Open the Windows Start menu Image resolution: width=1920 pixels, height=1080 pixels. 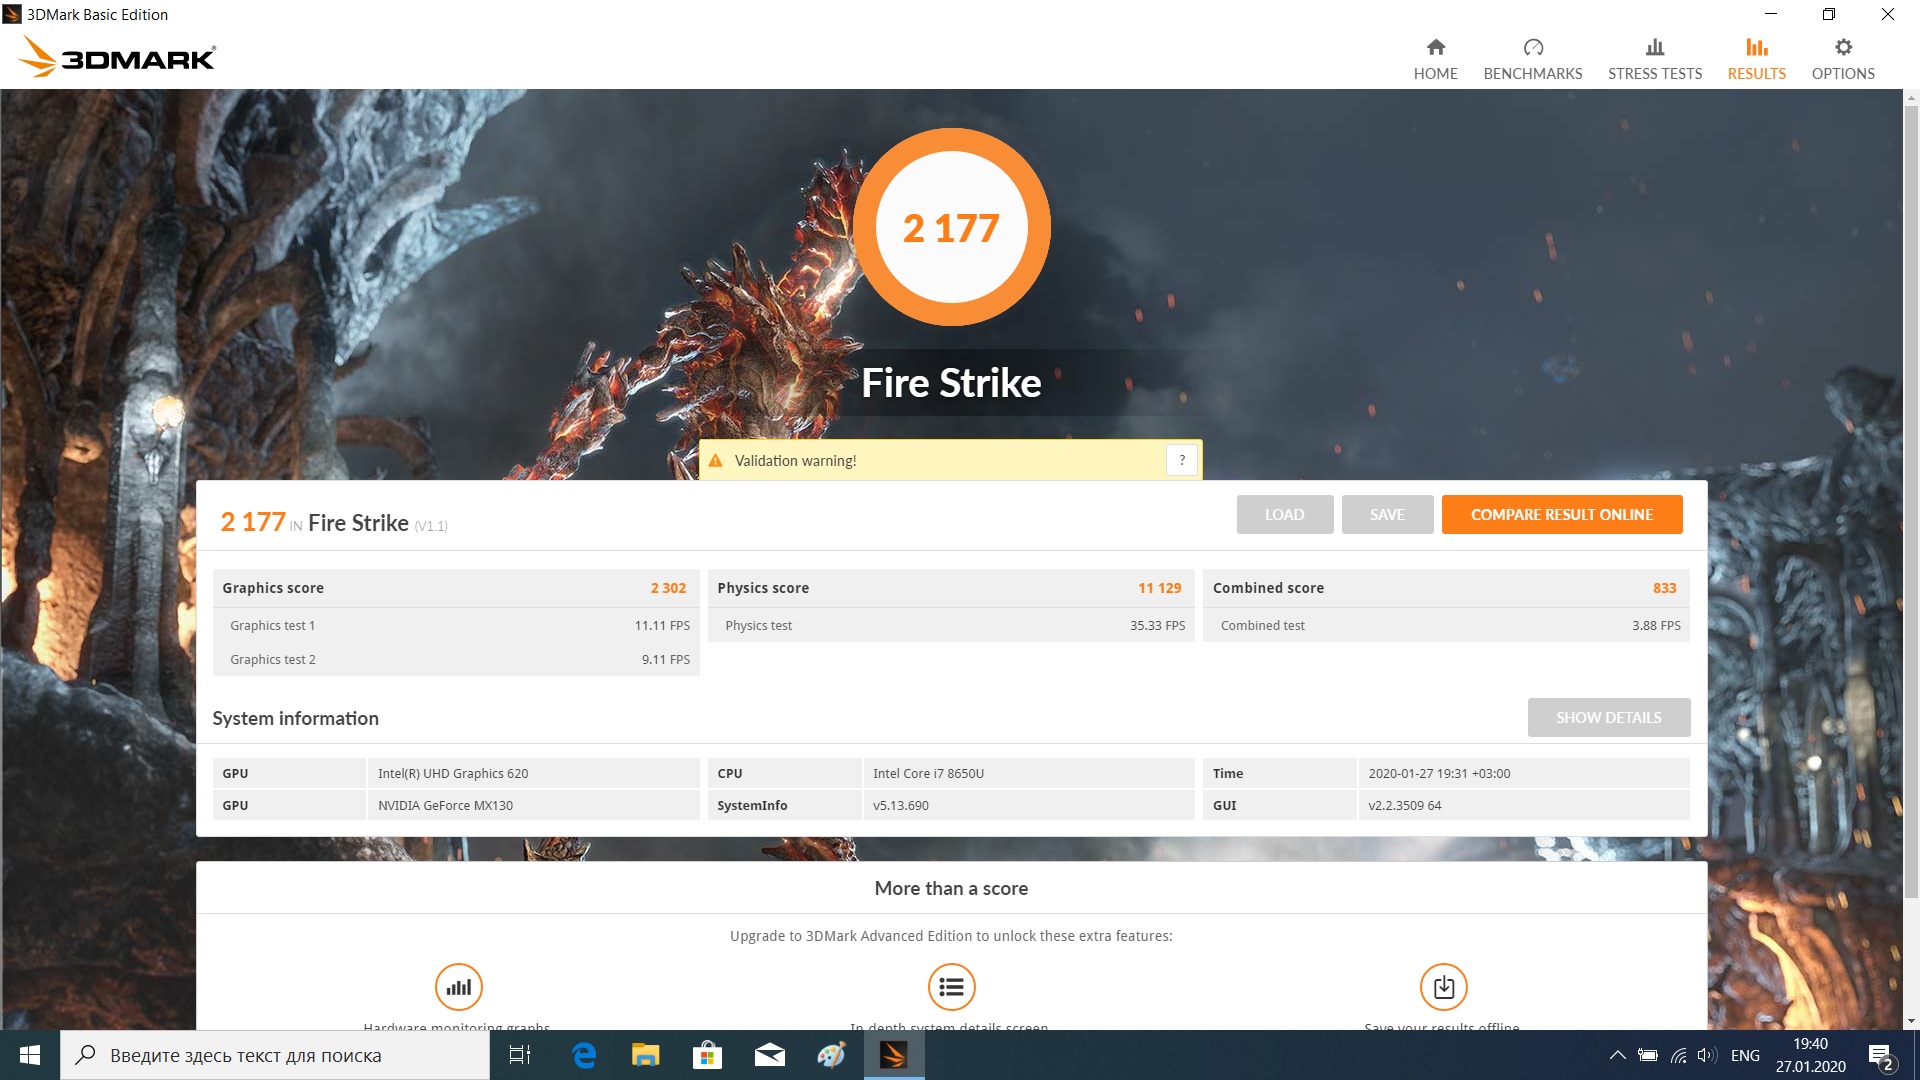(x=30, y=1055)
